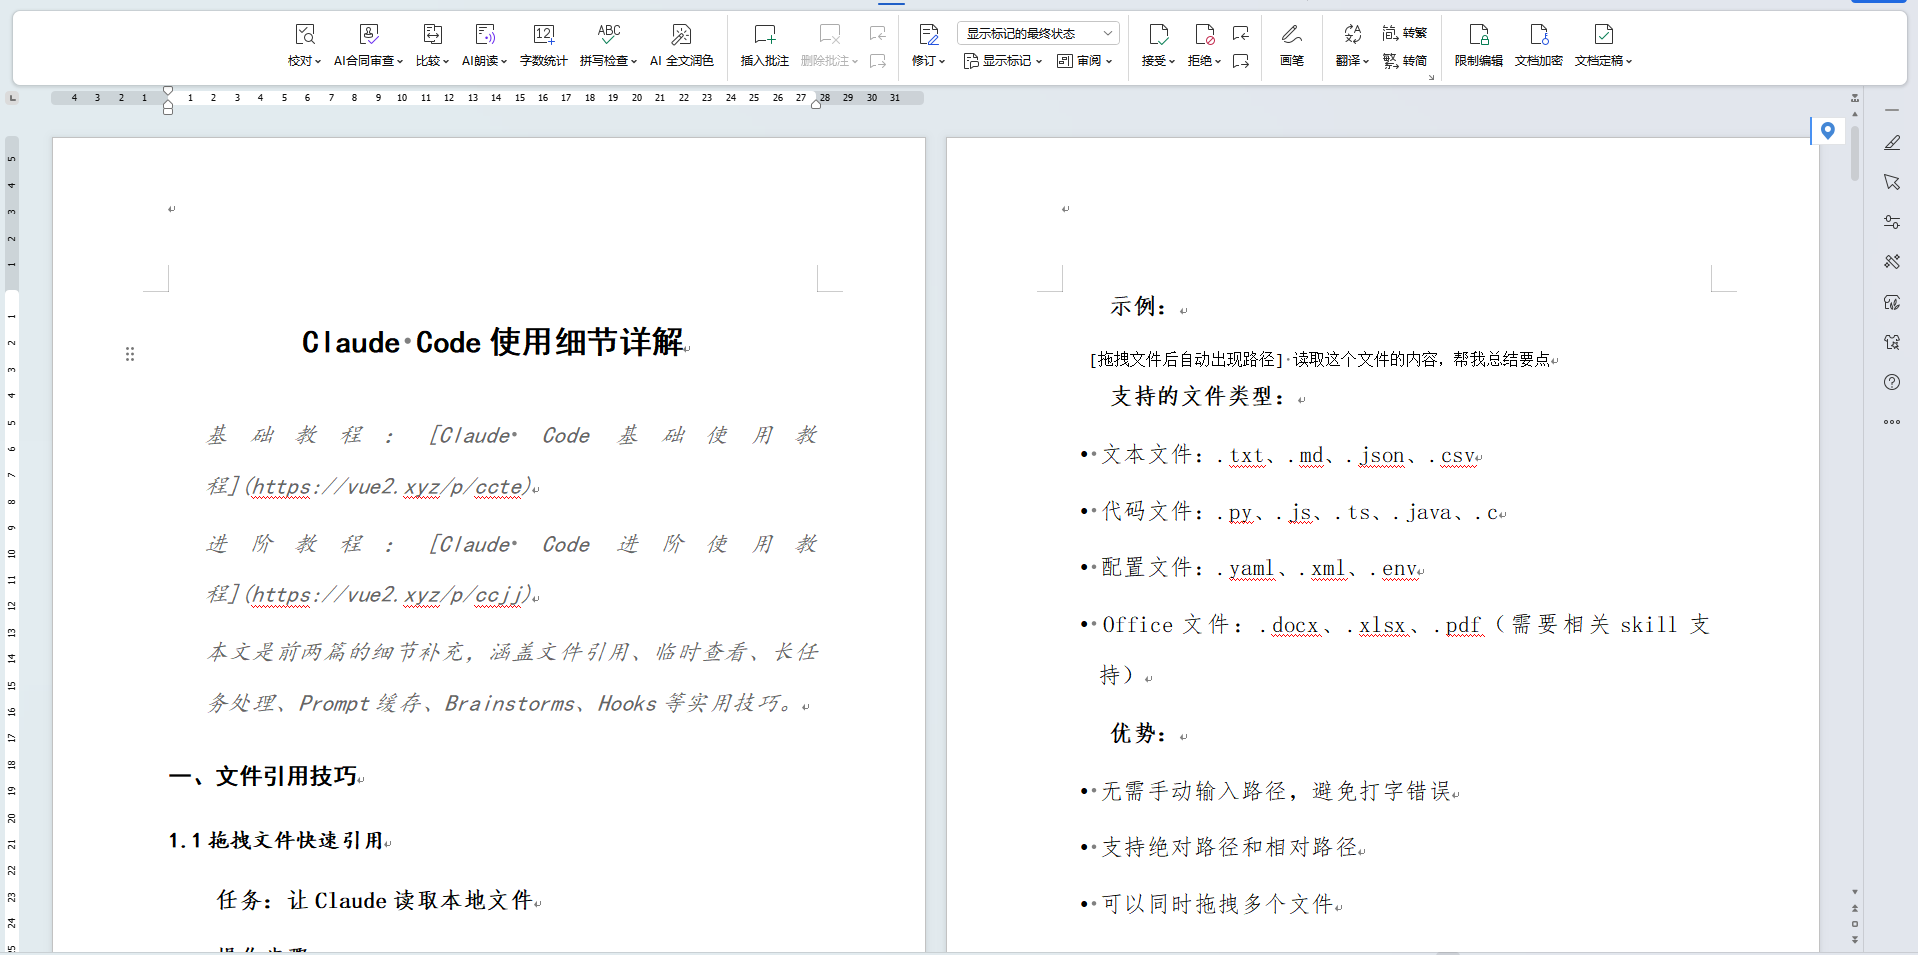Click scroll-up arrow of vertical scrollbar
Screen dimensions: 1918x955
coord(1855,114)
